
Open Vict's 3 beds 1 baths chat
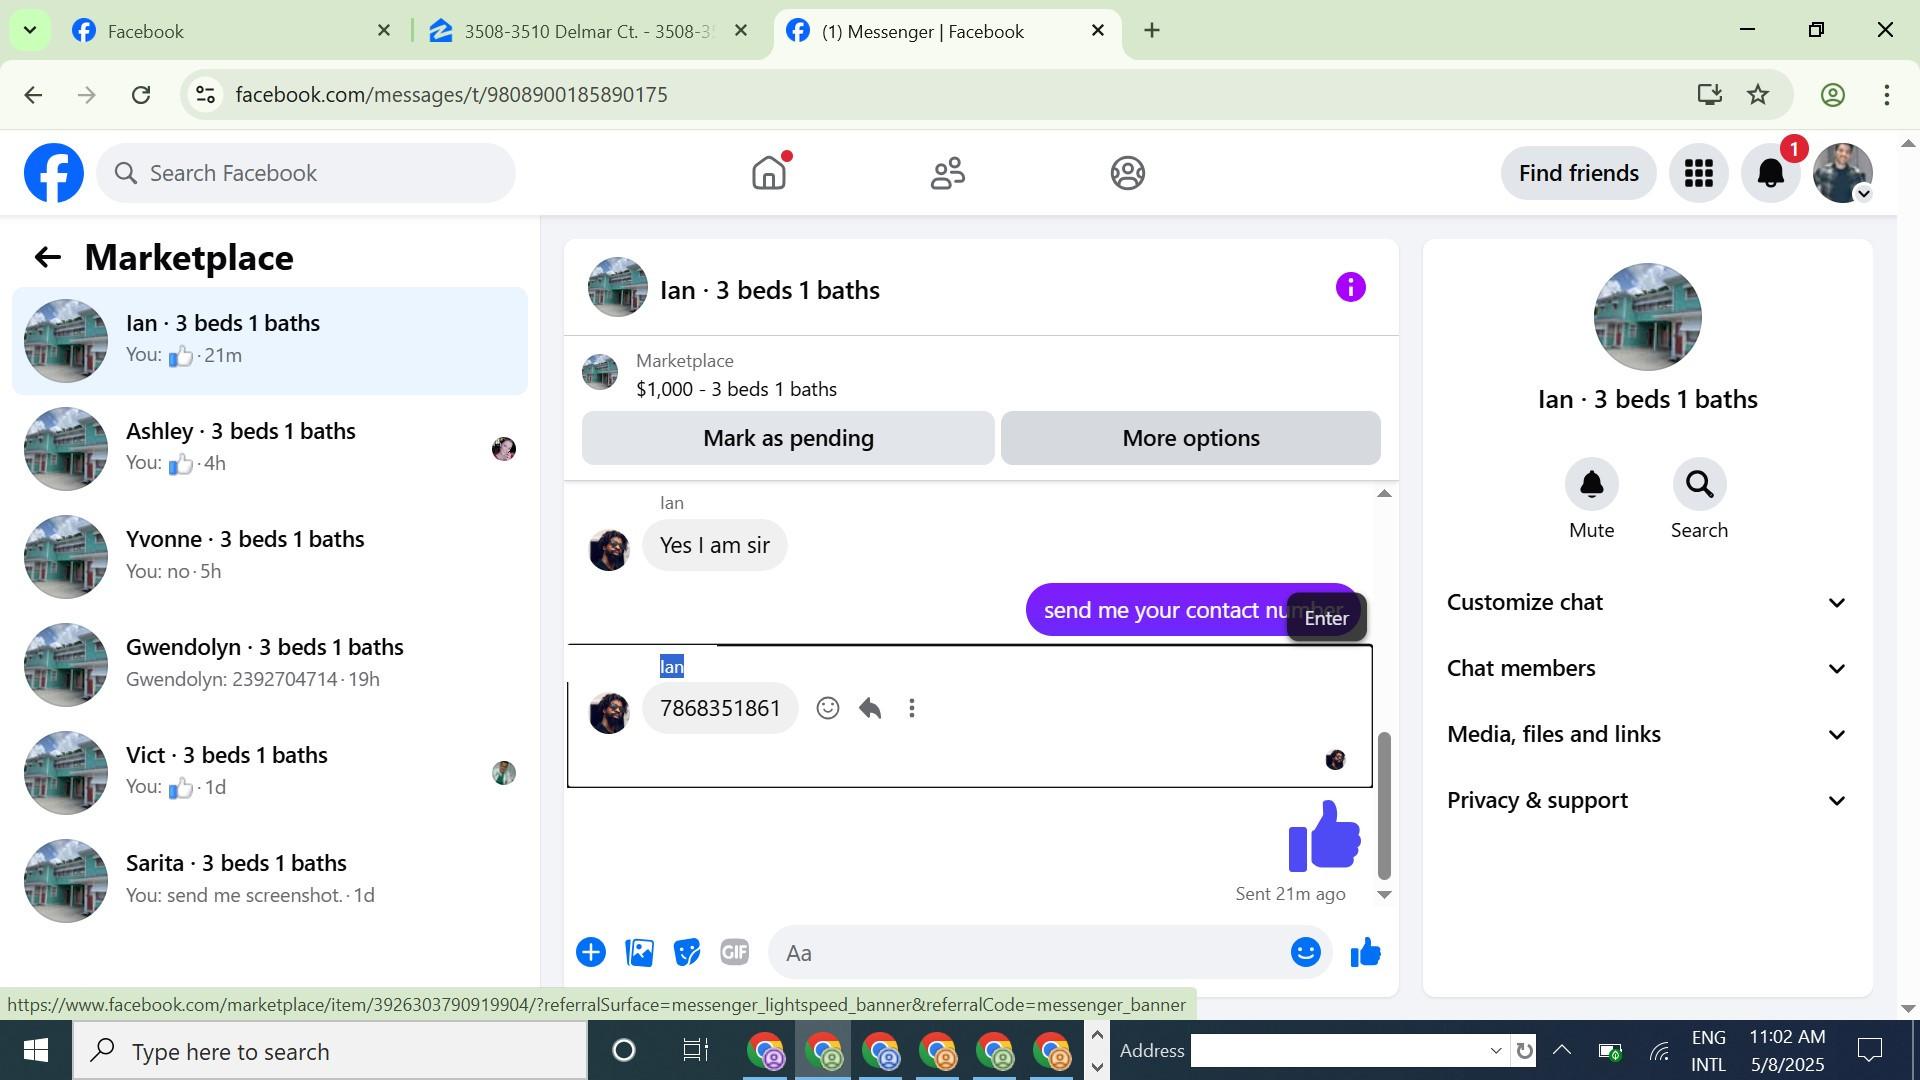270,772
